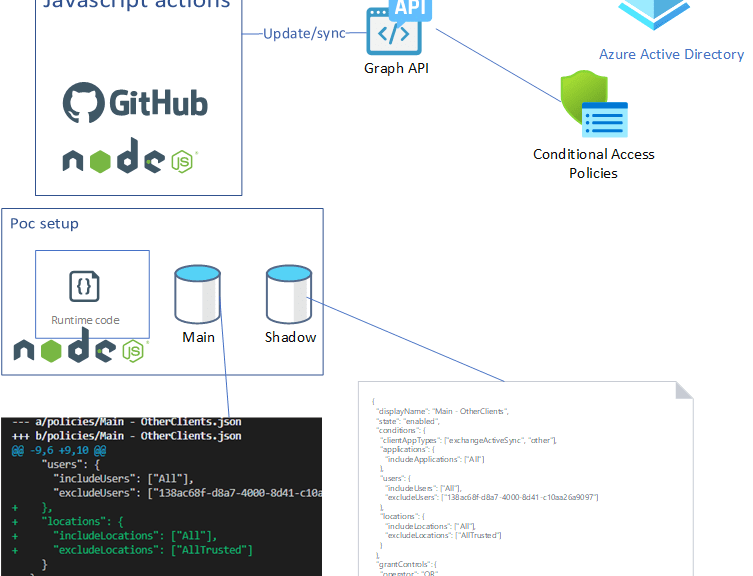Open the Azure Active Directory text label
753x576 pixels.
671,54
